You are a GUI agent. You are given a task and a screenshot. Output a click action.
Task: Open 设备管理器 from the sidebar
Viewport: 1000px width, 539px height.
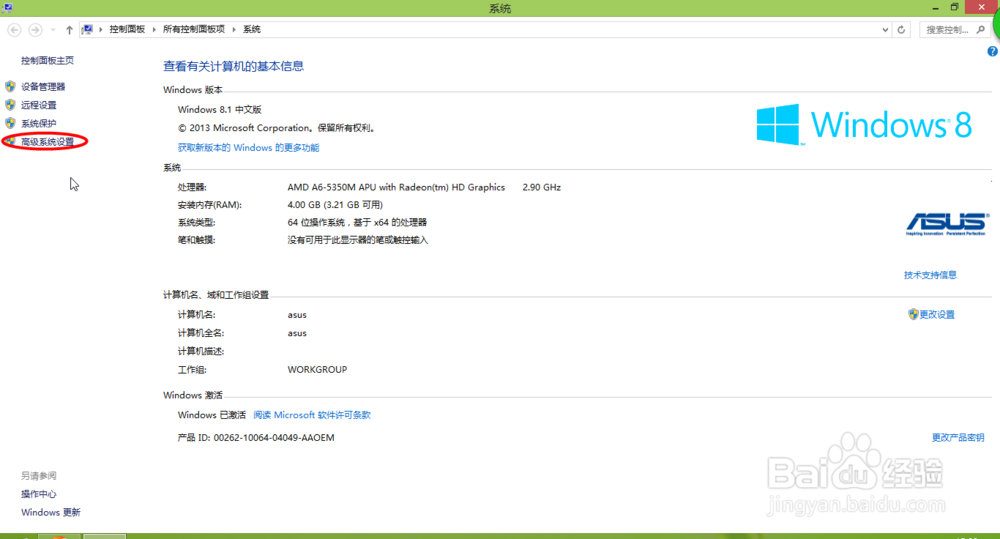[43, 87]
